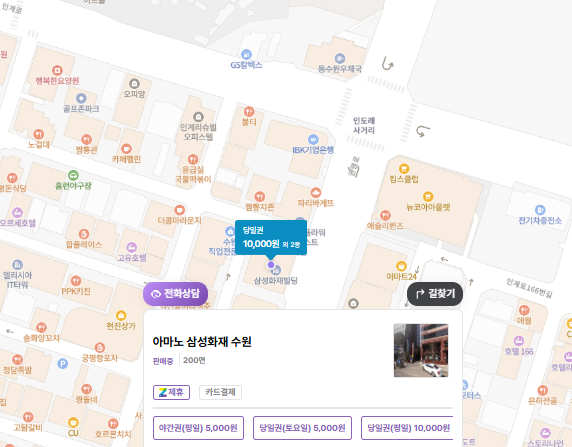The width and height of the screenshot is (572, 447).
Task: Click the 짬뽕지존 restaurant icon
Action: 259,197
